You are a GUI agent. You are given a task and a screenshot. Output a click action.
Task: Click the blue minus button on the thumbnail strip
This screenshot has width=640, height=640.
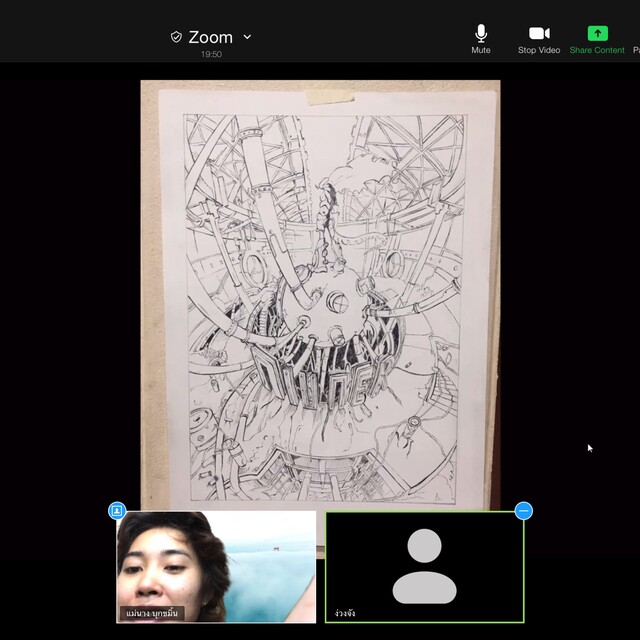point(524,511)
